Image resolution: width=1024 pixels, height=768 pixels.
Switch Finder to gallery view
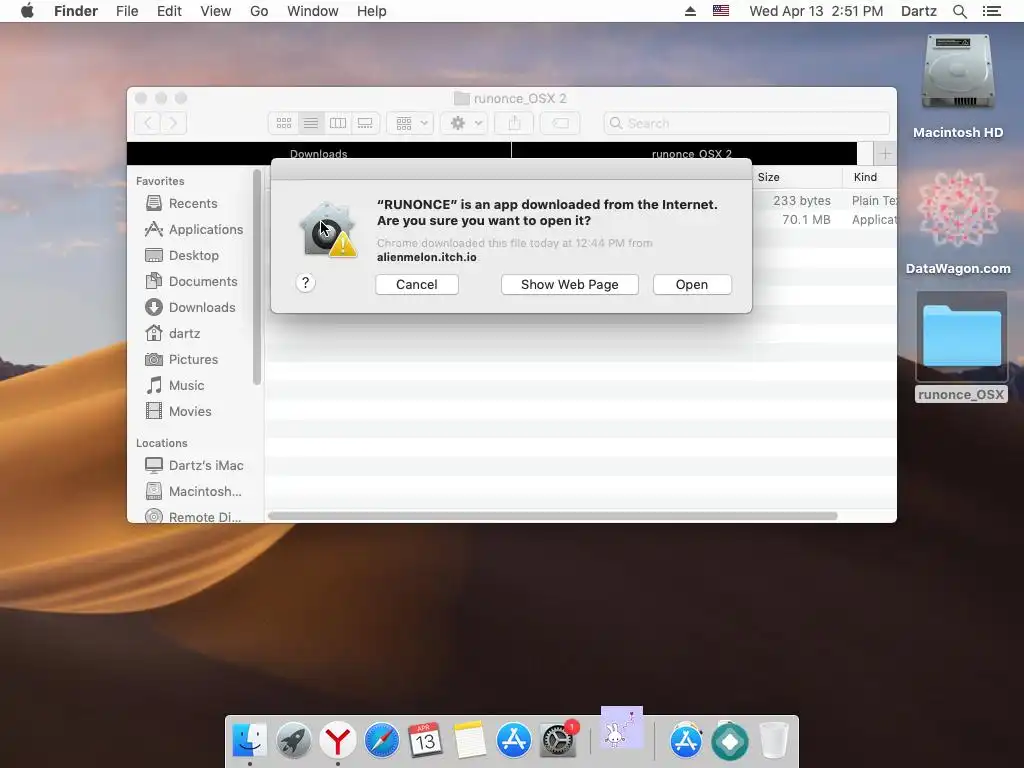(x=365, y=123)
